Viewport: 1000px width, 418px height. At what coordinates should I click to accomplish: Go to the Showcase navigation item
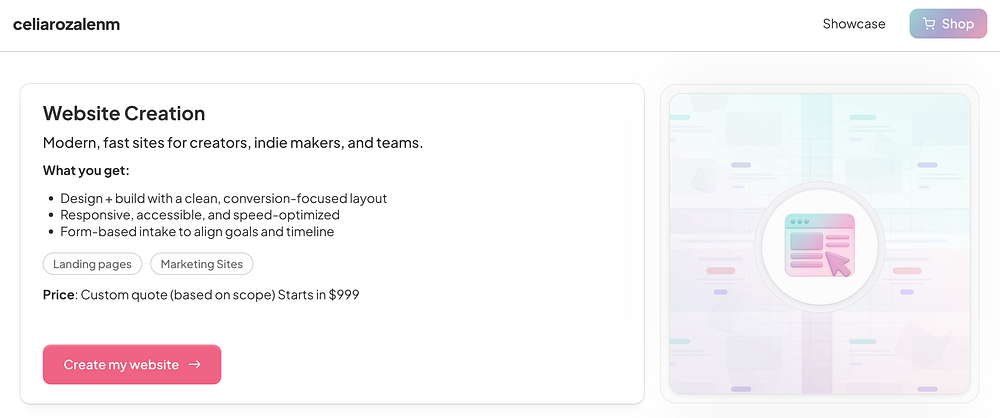pyautogui.click(x=853, y=24)
